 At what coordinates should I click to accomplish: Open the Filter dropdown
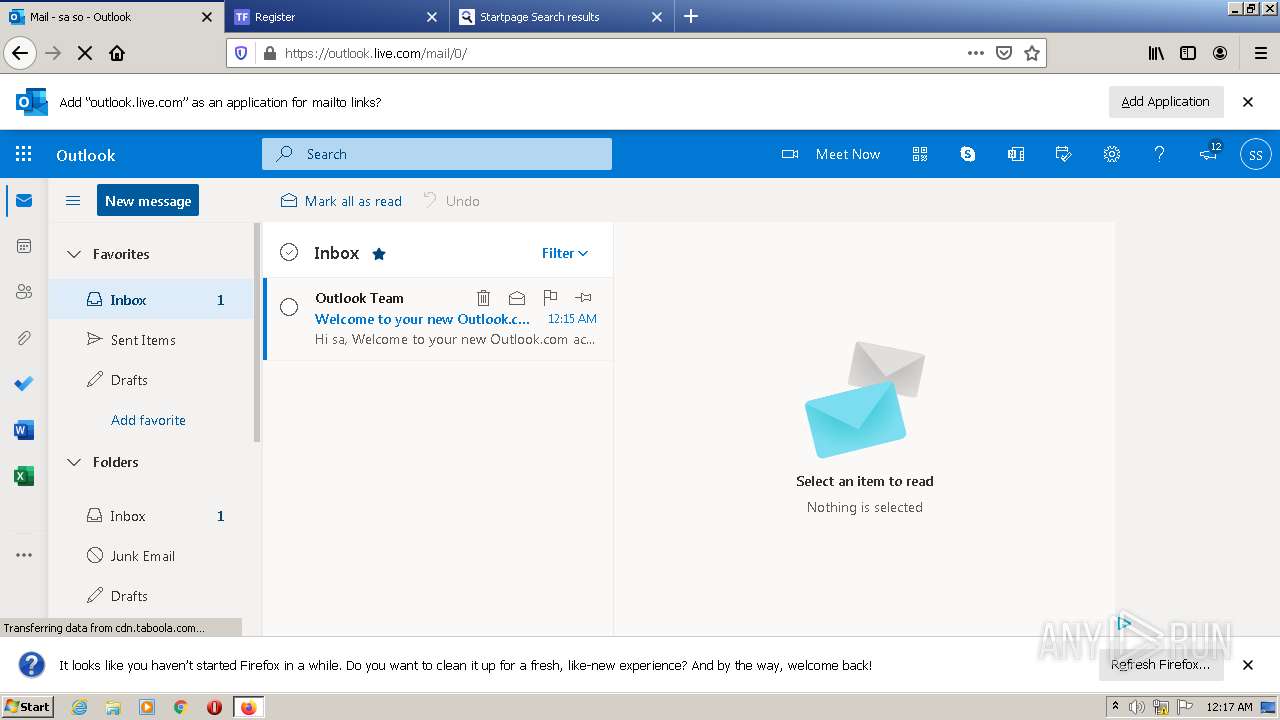pos(565,253)
